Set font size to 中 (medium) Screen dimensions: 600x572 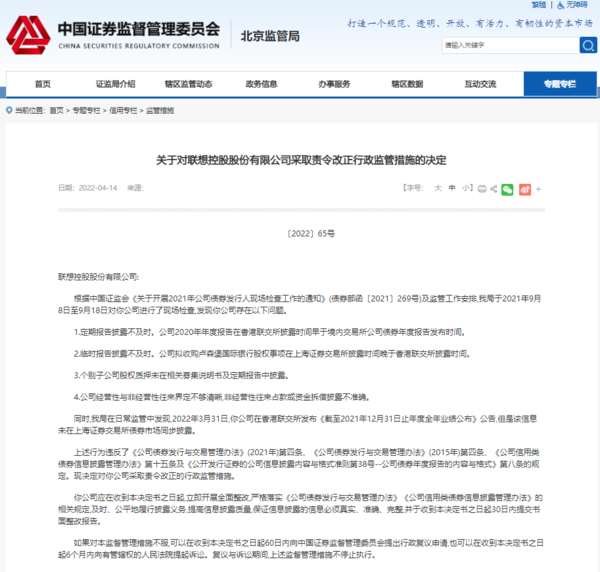point(452,188)
